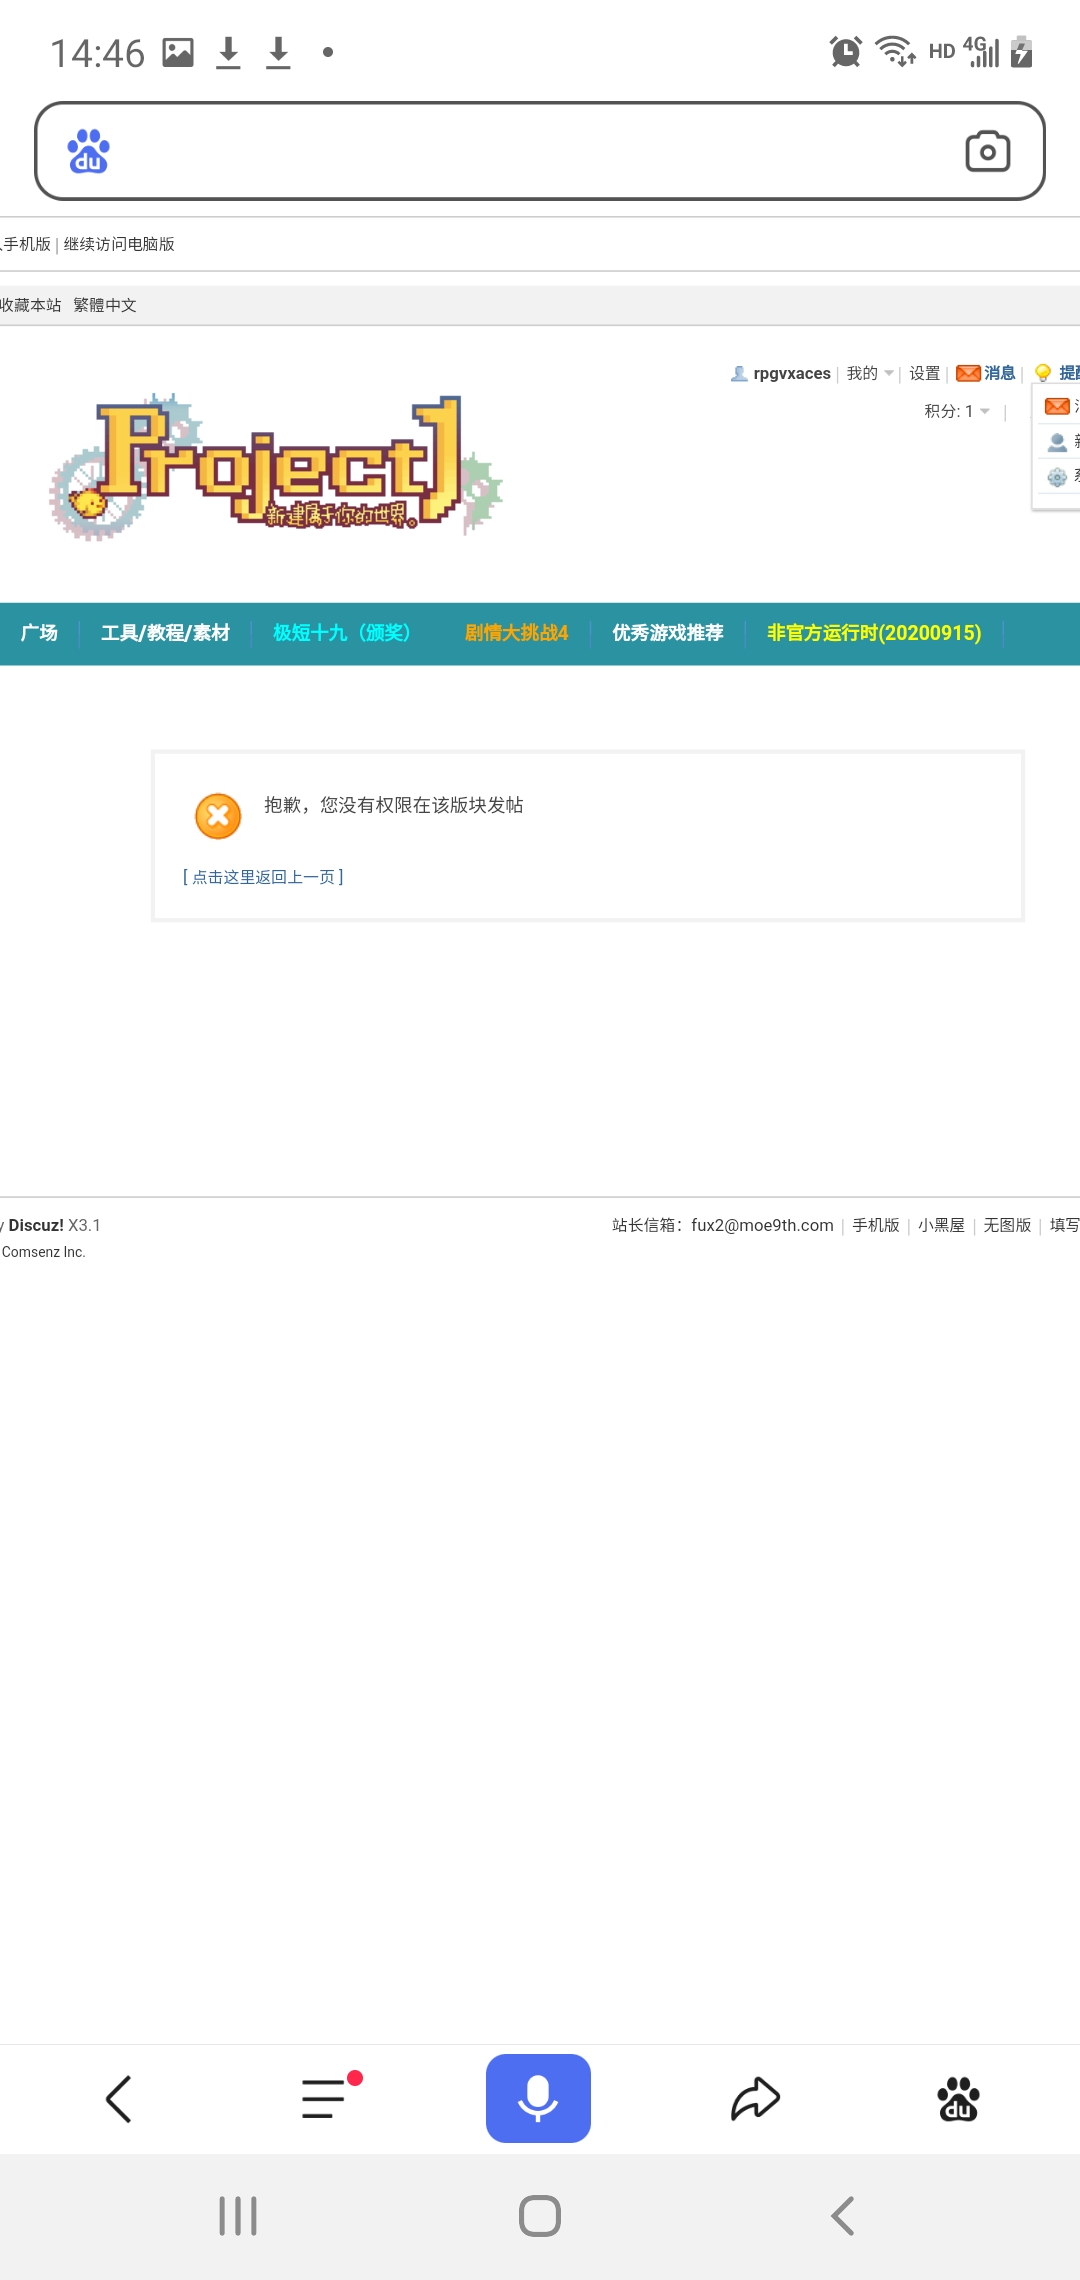Image resolution: width=1080 pixels, height=2280 pixels.
Task: Open rpgvxaces user profile link
Action: (x=792, y=373)
